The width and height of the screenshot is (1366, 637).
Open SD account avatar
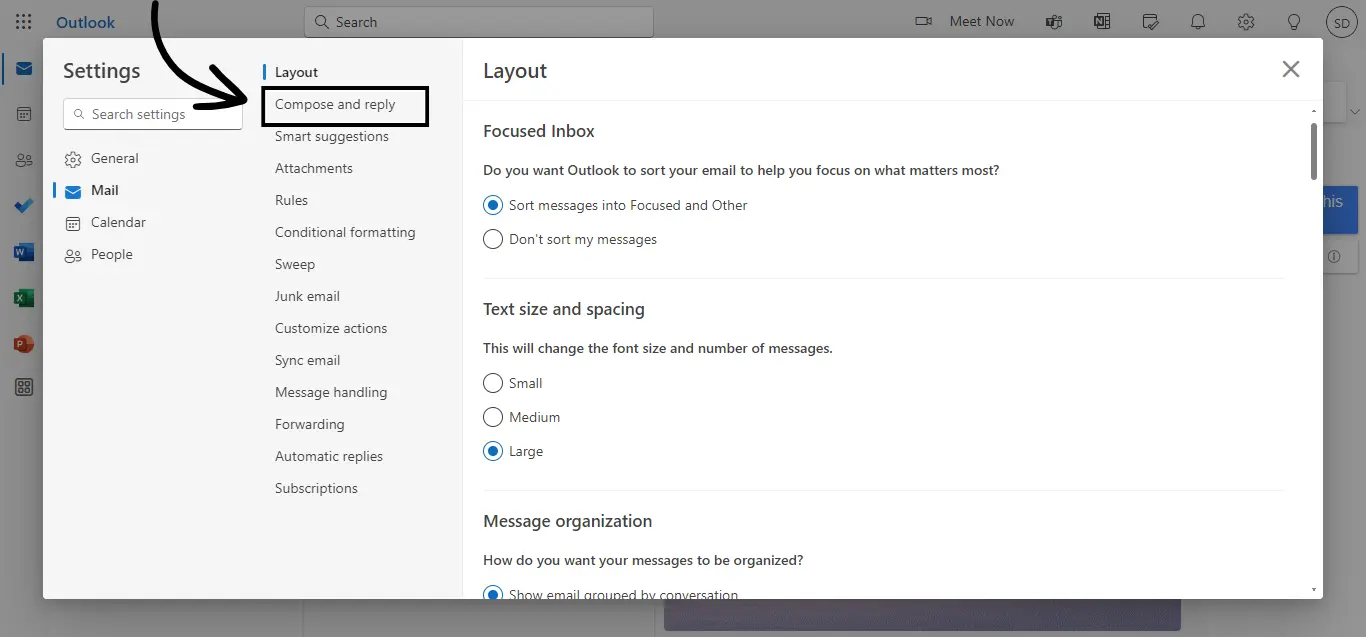pyautogui.click(x=1341, y=21)
